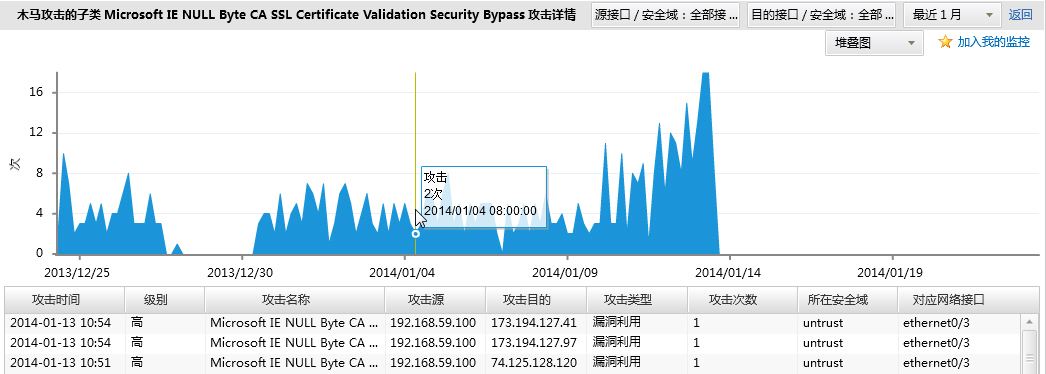Viewport: 1046px width, 374px height.
Task: Click the 攻击次数 column header
Action: tap(742, 300)
